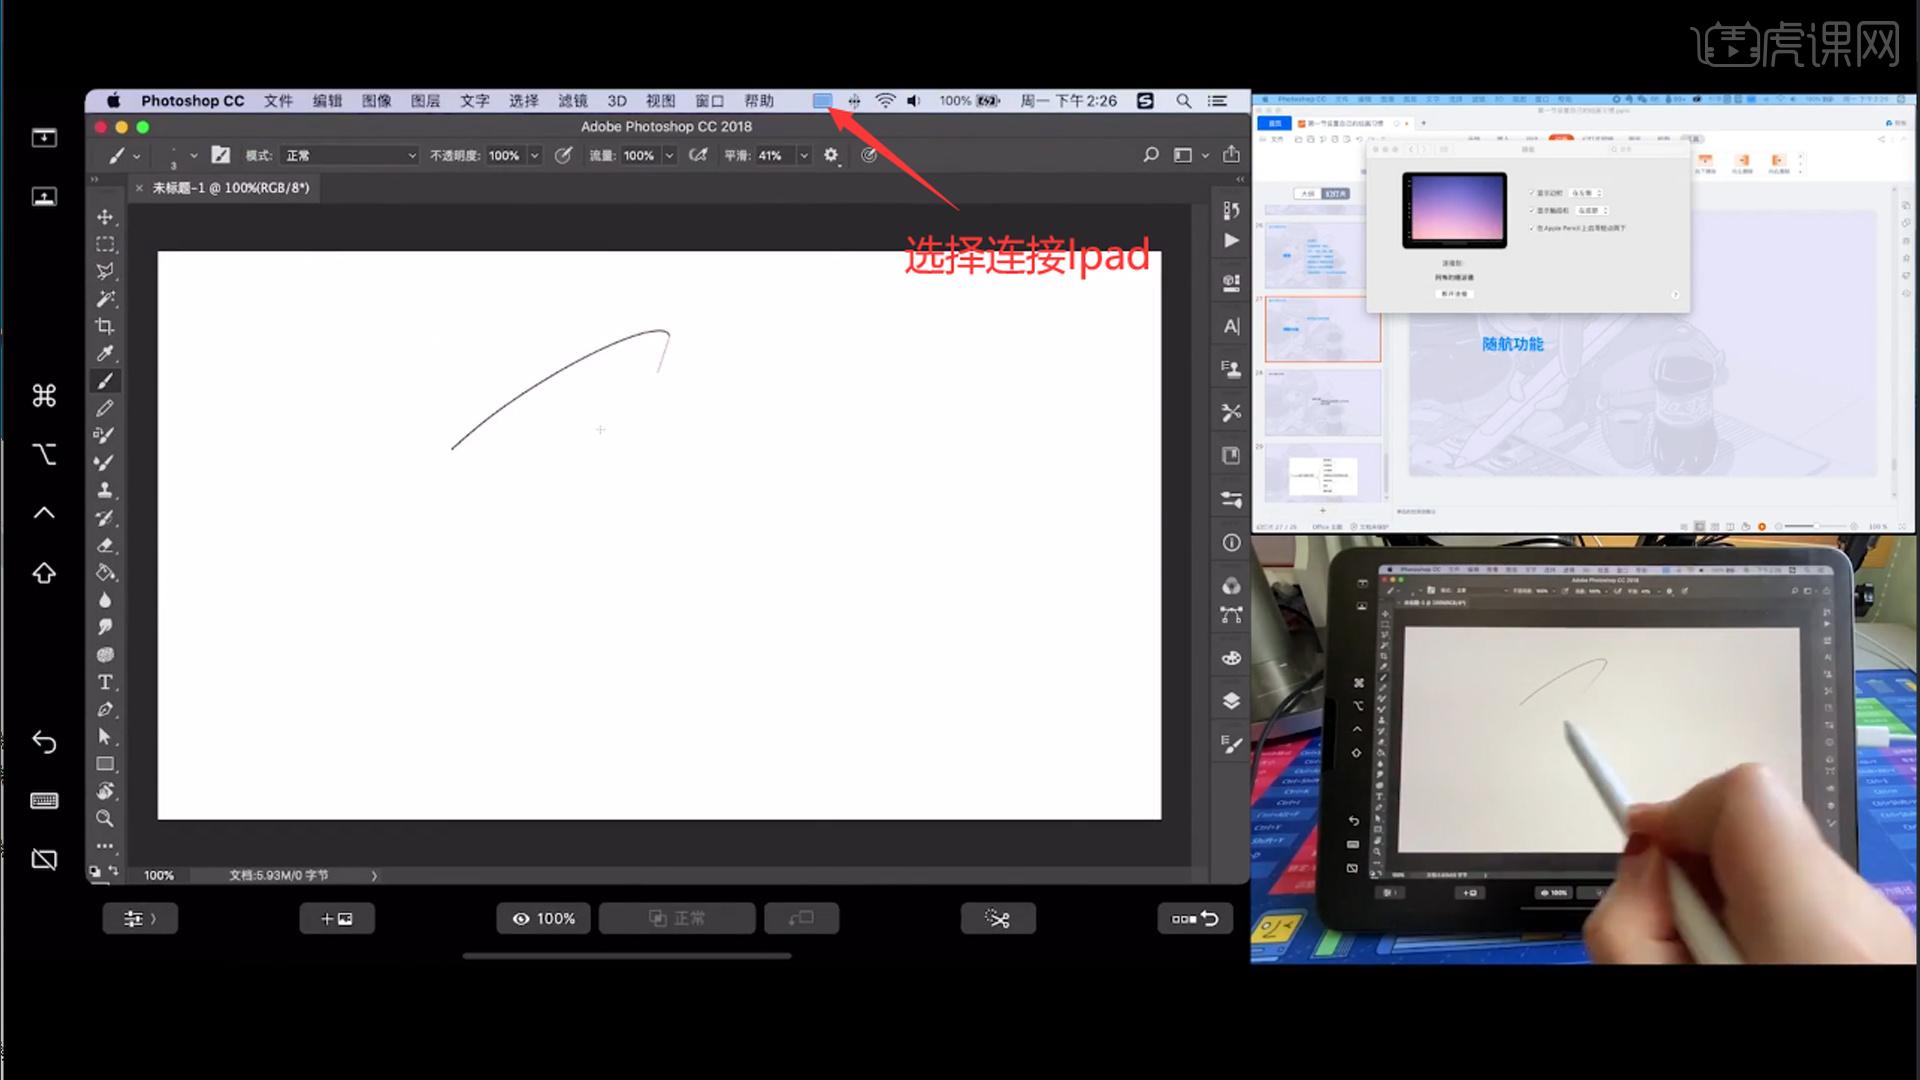Toggle the brush settings panel button
The width and height of the screenshot is (1920, 1080).
click(221, 155)
